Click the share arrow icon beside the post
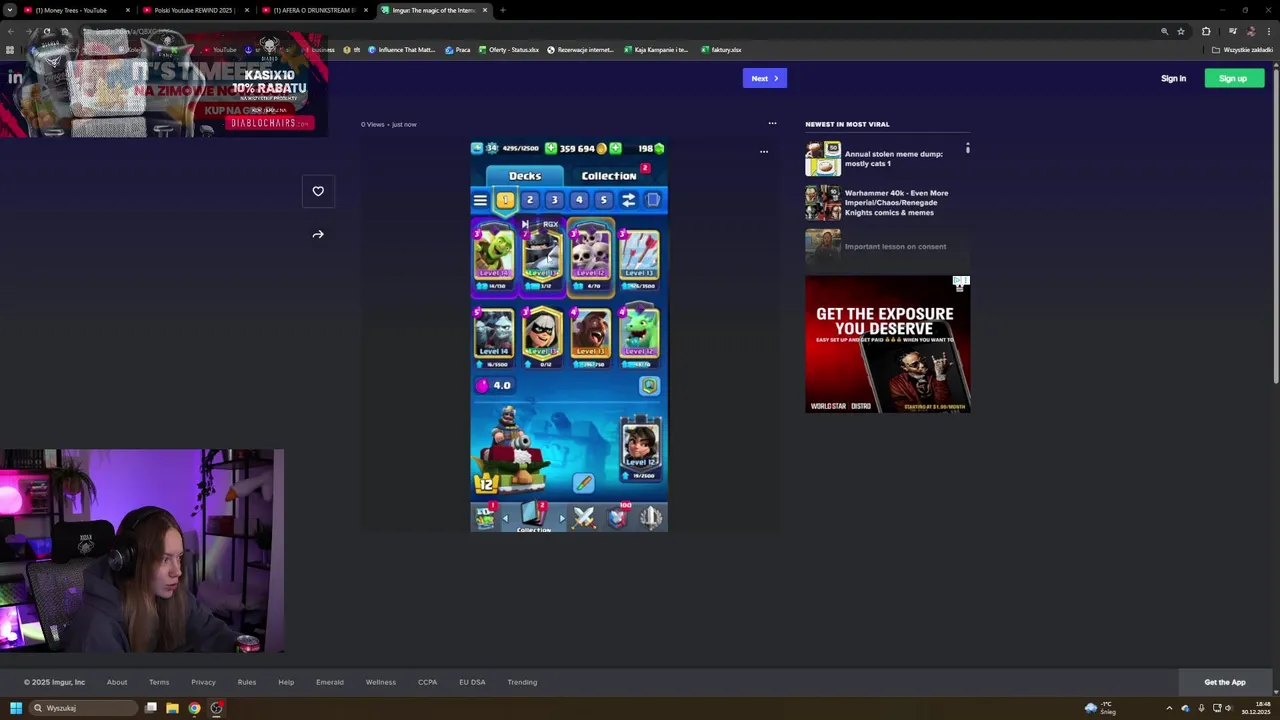Screen dimensions: 1280x720 click(318, 234)
